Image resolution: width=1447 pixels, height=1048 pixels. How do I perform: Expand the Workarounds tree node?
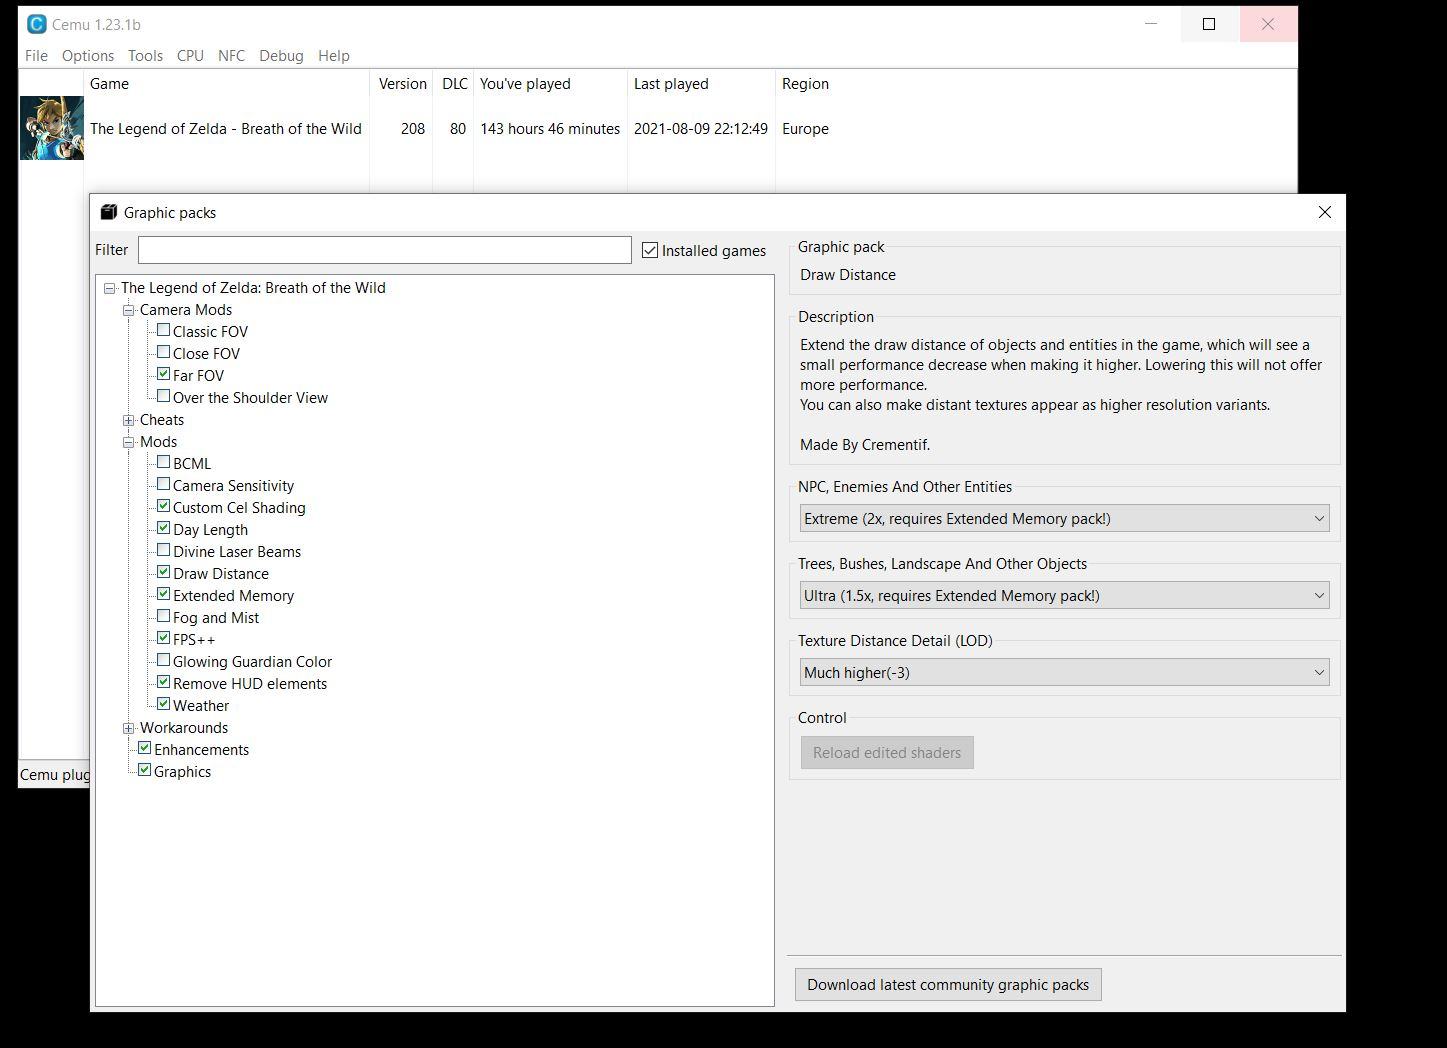tap(128, 728)
